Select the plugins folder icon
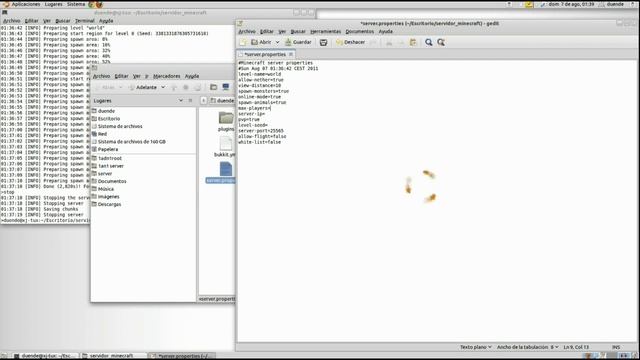Image resolution: width=640 pixels, height=360 pixels. [226, 118]
